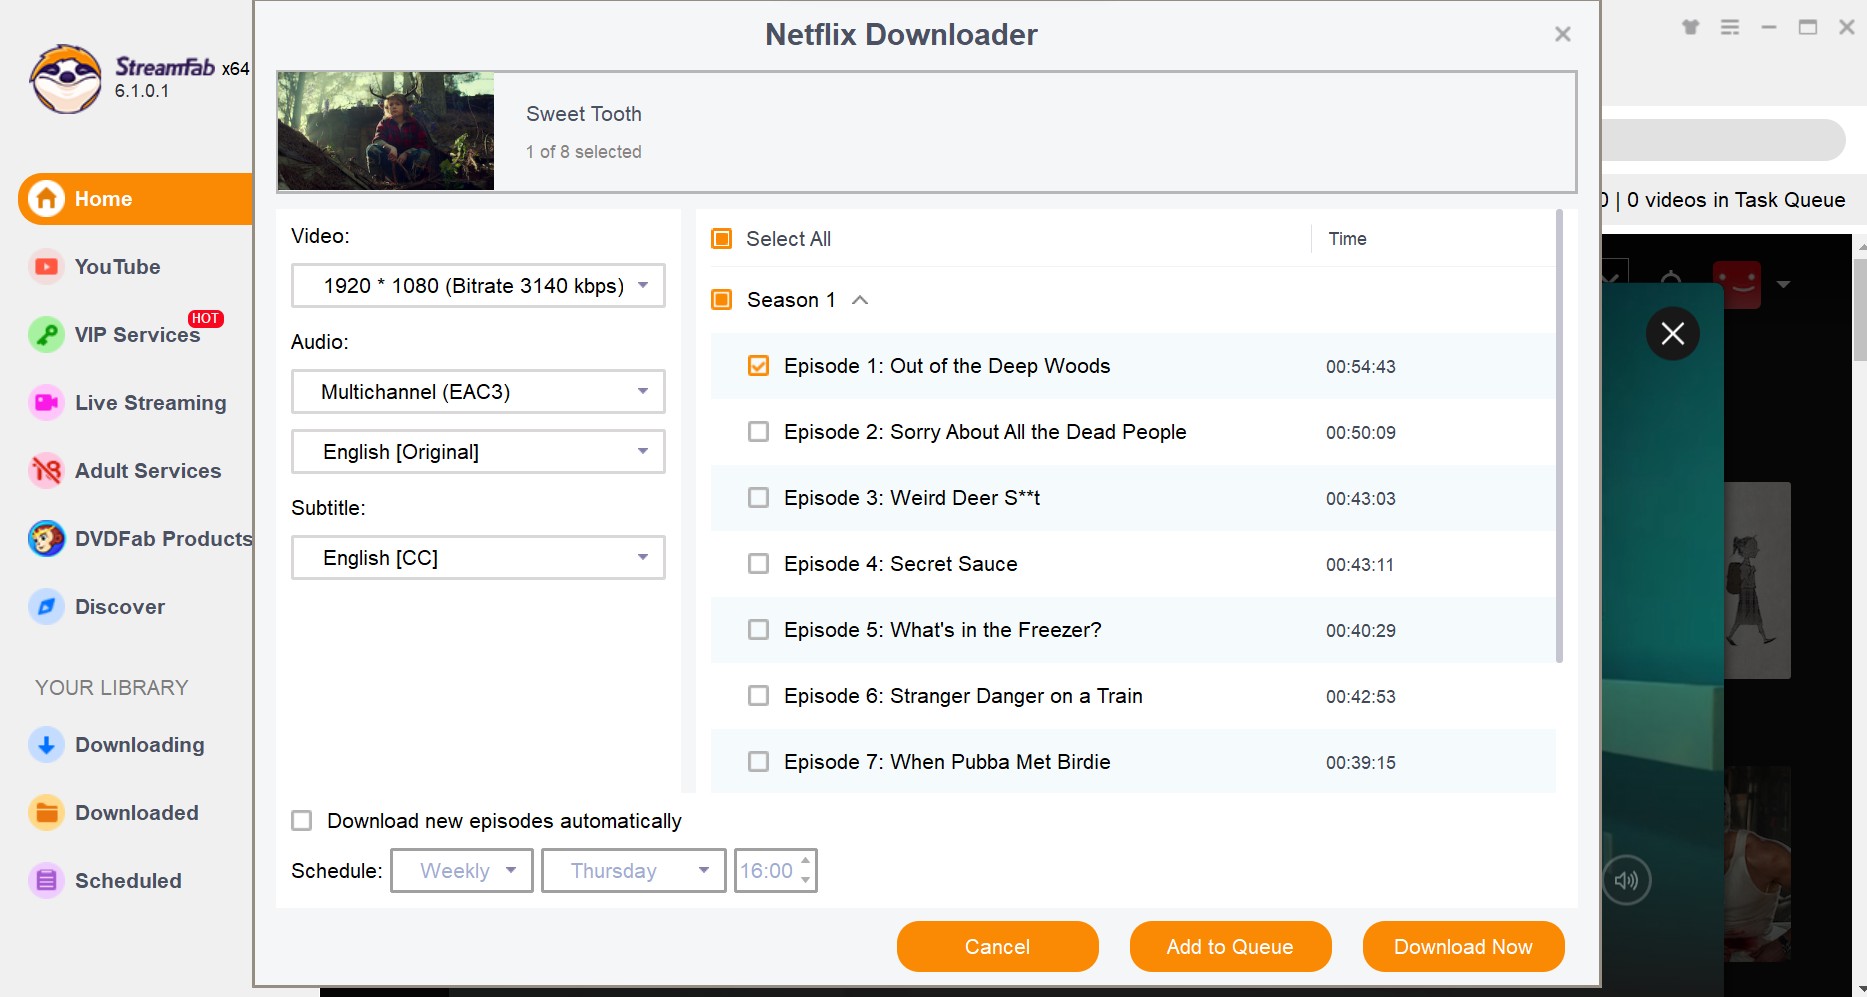Click the "0 videos in Task Queue" text
The width and height of the screenshot is (1867, 997).
1736,200
